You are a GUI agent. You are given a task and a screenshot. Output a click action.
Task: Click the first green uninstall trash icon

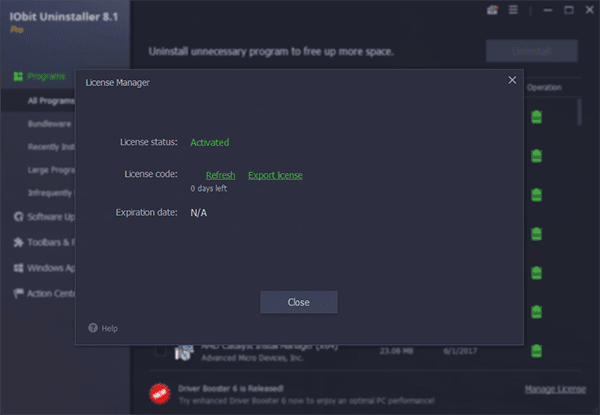536,117
